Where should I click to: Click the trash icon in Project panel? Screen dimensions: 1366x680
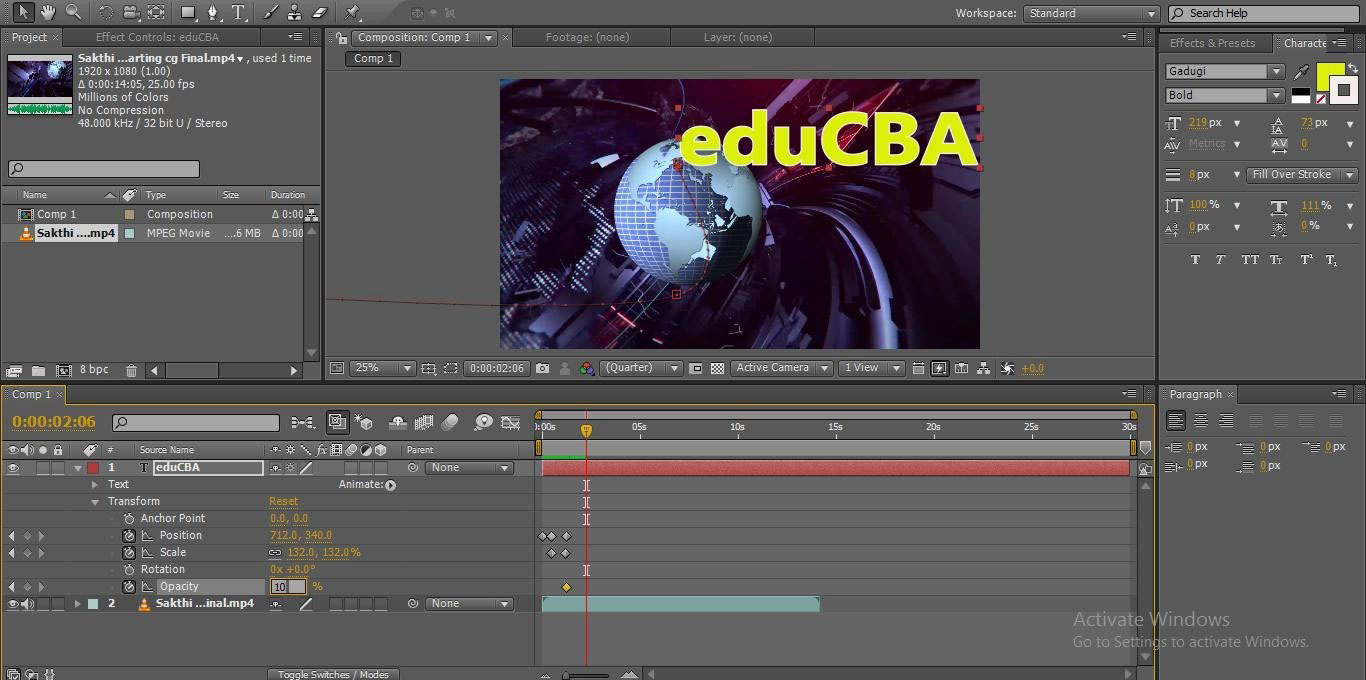(x=131, y=370)
